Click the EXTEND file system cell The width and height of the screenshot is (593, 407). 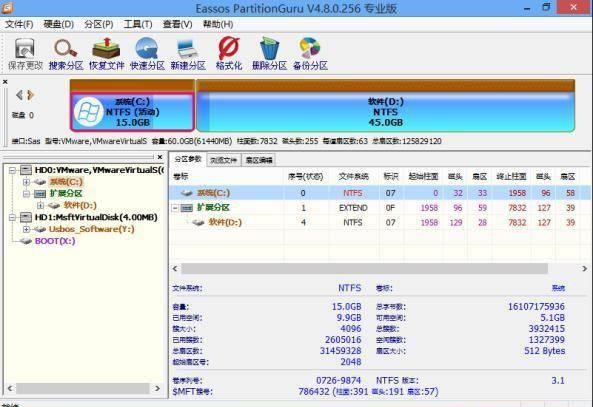point(353,208)
